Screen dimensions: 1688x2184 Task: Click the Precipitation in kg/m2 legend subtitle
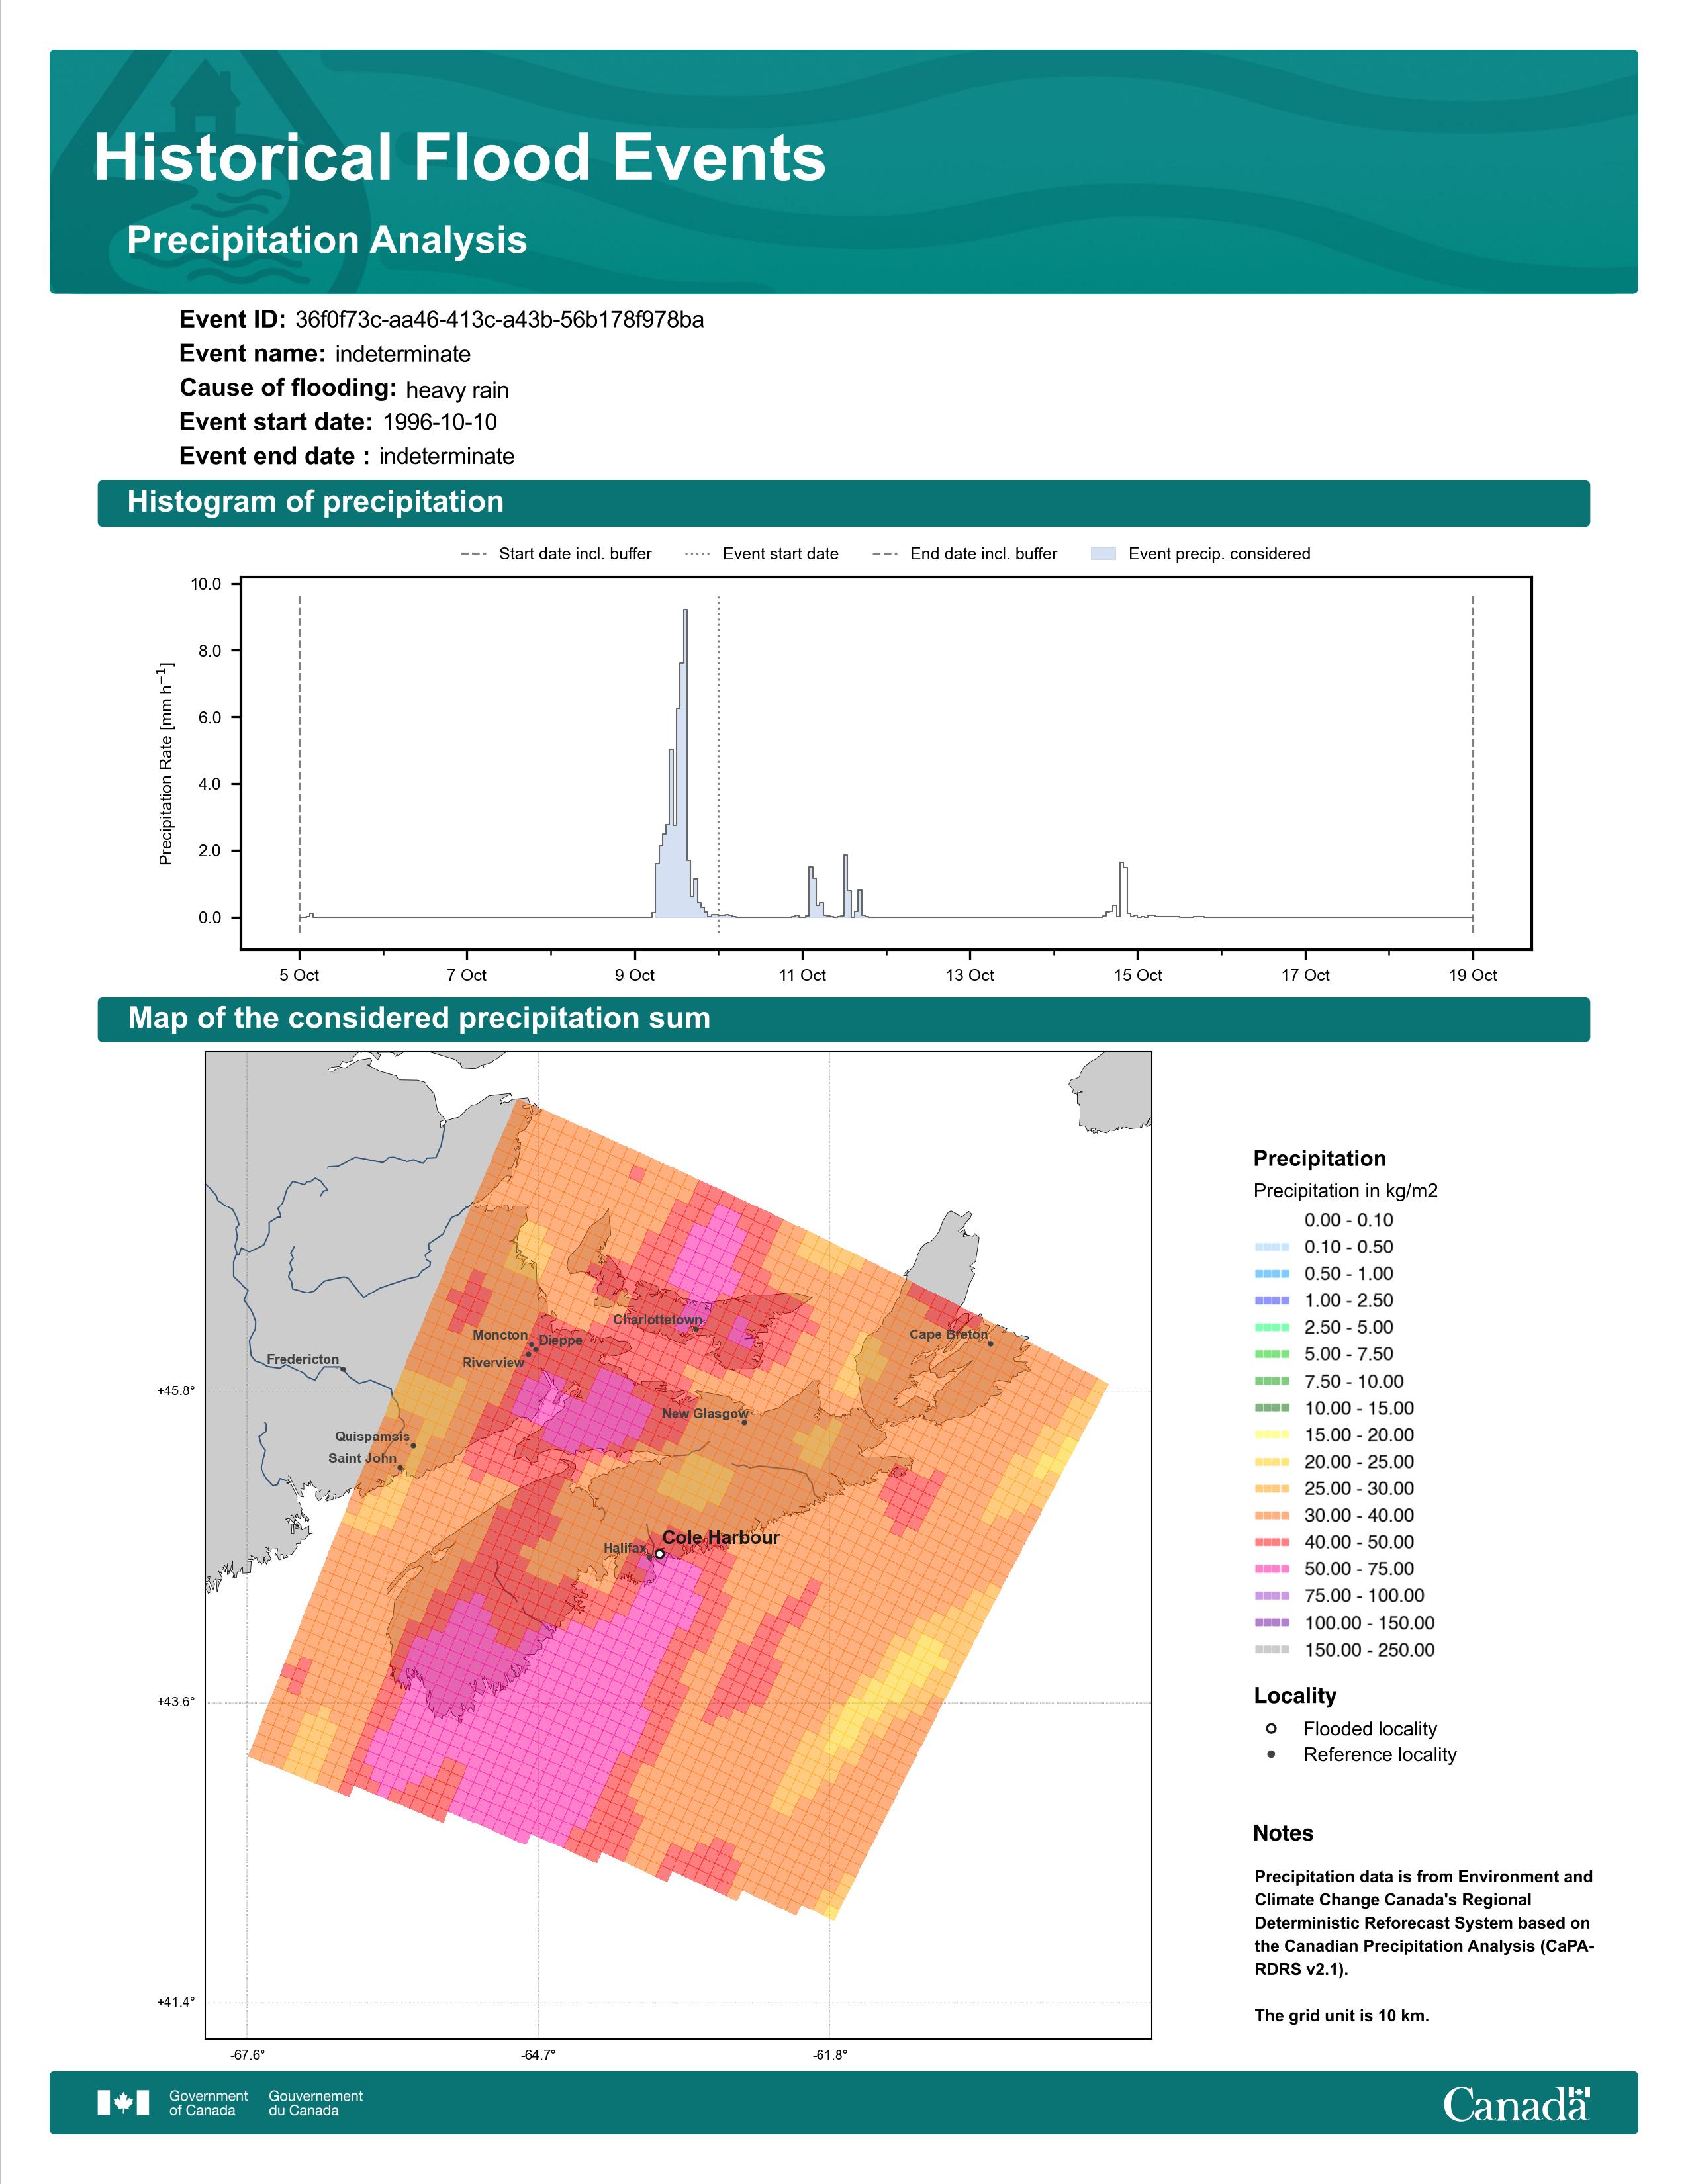[1345, 1191]
